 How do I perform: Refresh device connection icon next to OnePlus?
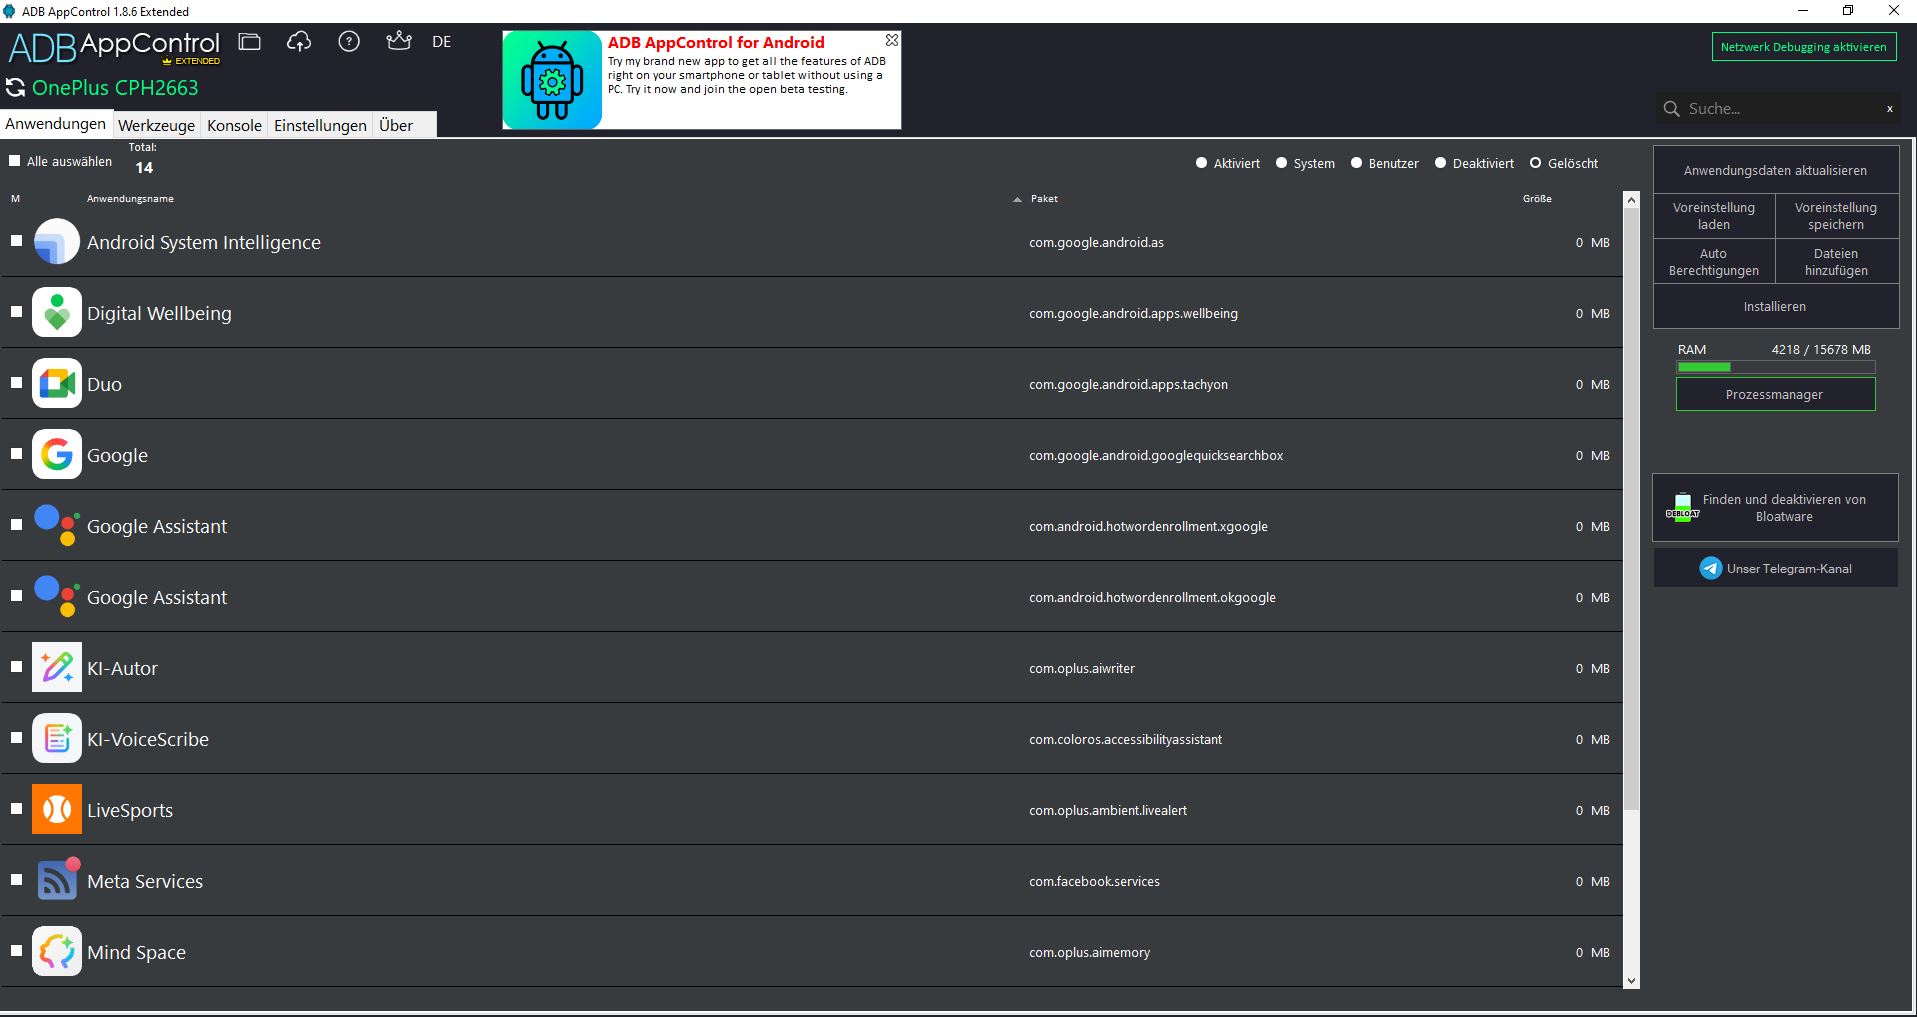pyautogui.click(x=15, y=88)
